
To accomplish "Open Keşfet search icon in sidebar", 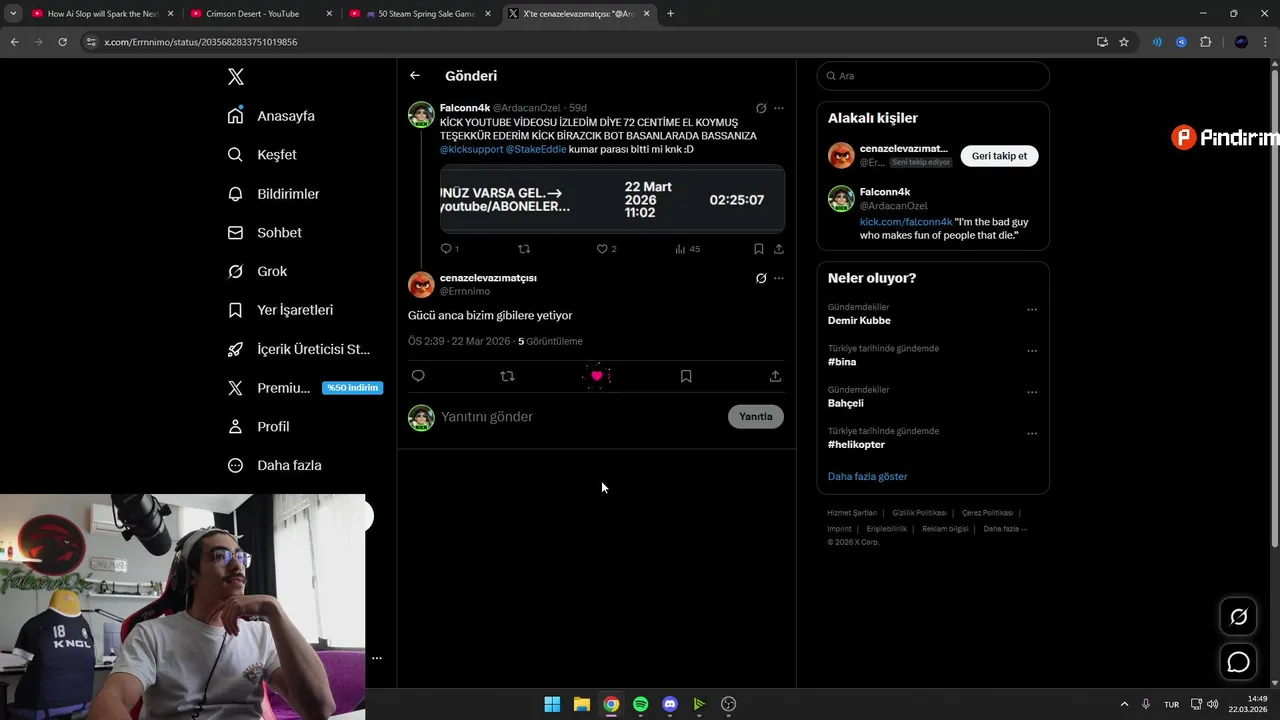I will tap(235, 154).
